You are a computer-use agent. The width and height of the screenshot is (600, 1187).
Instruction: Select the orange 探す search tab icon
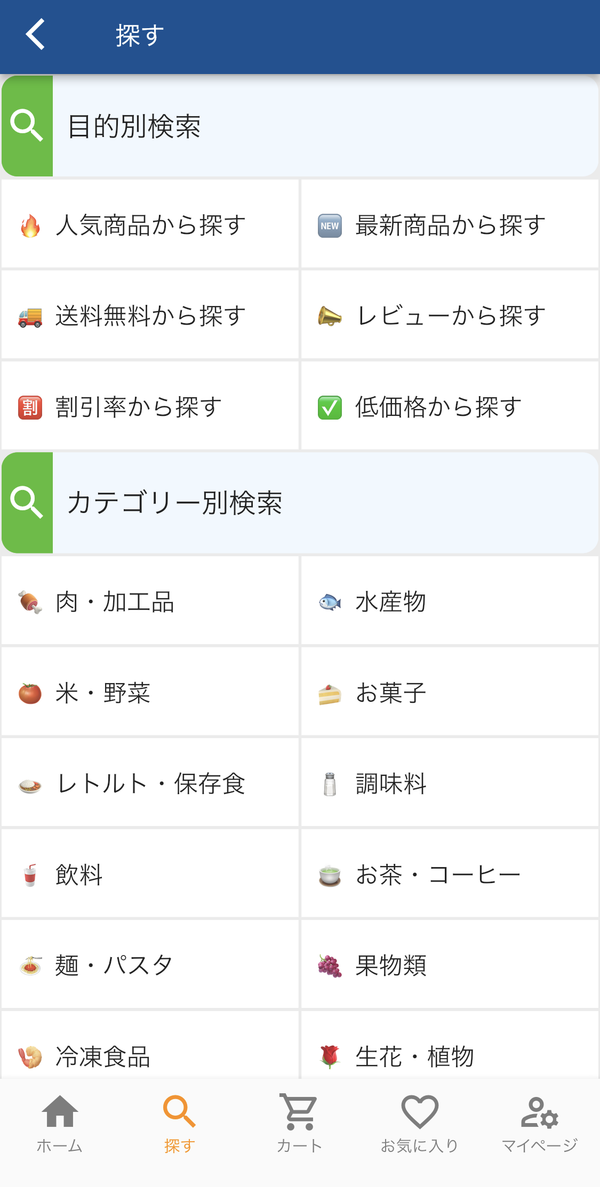[x=179, y=1111]
